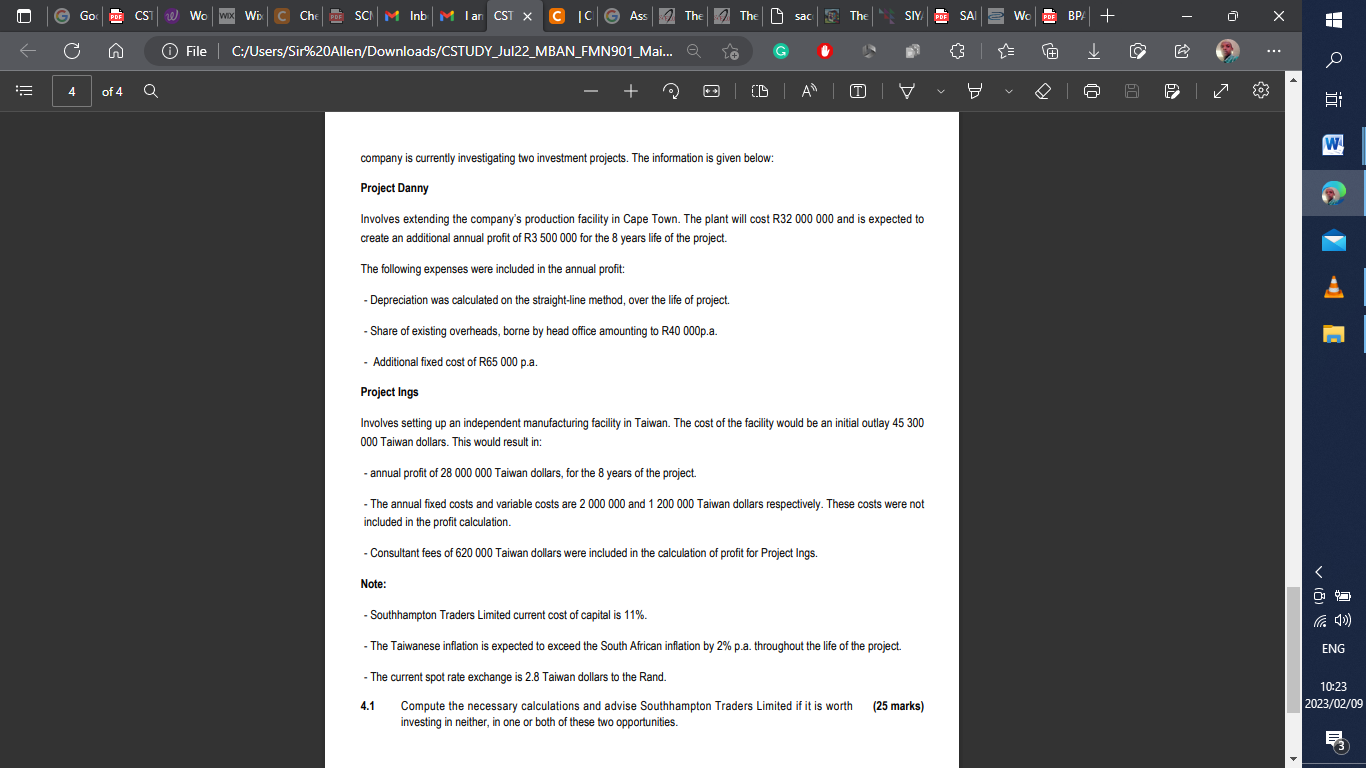Click the zoom indicator in address bar

pos(694,51)
